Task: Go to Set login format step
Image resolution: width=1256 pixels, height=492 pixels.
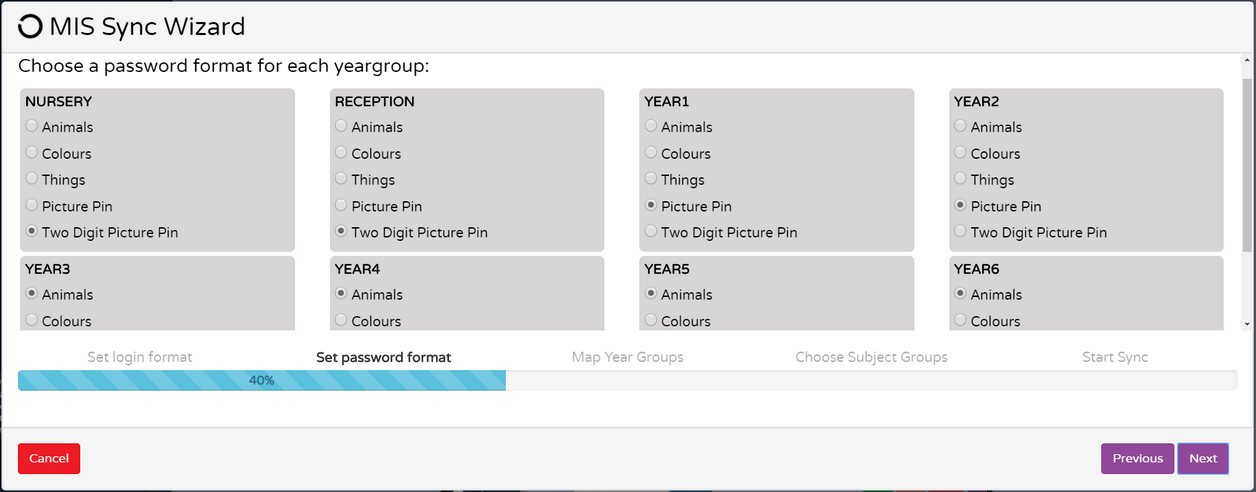Action: point(140,357)
